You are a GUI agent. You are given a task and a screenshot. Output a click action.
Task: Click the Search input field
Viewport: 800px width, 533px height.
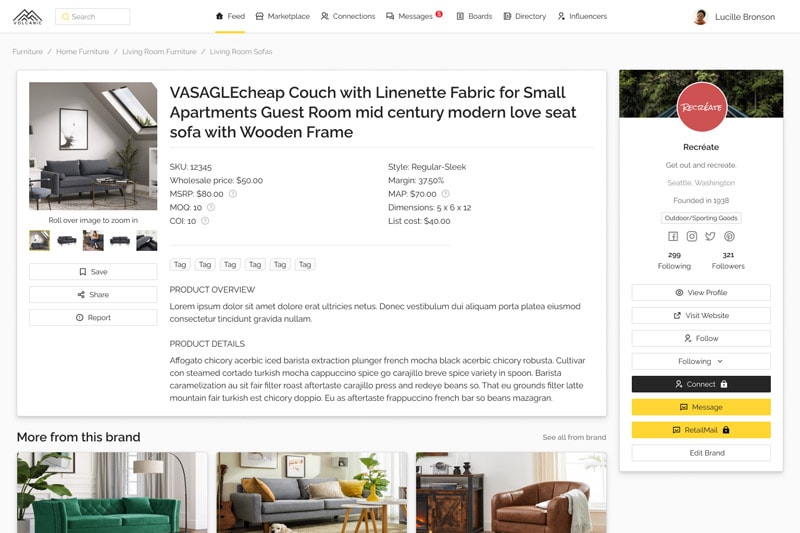click(x=92, y=17)
